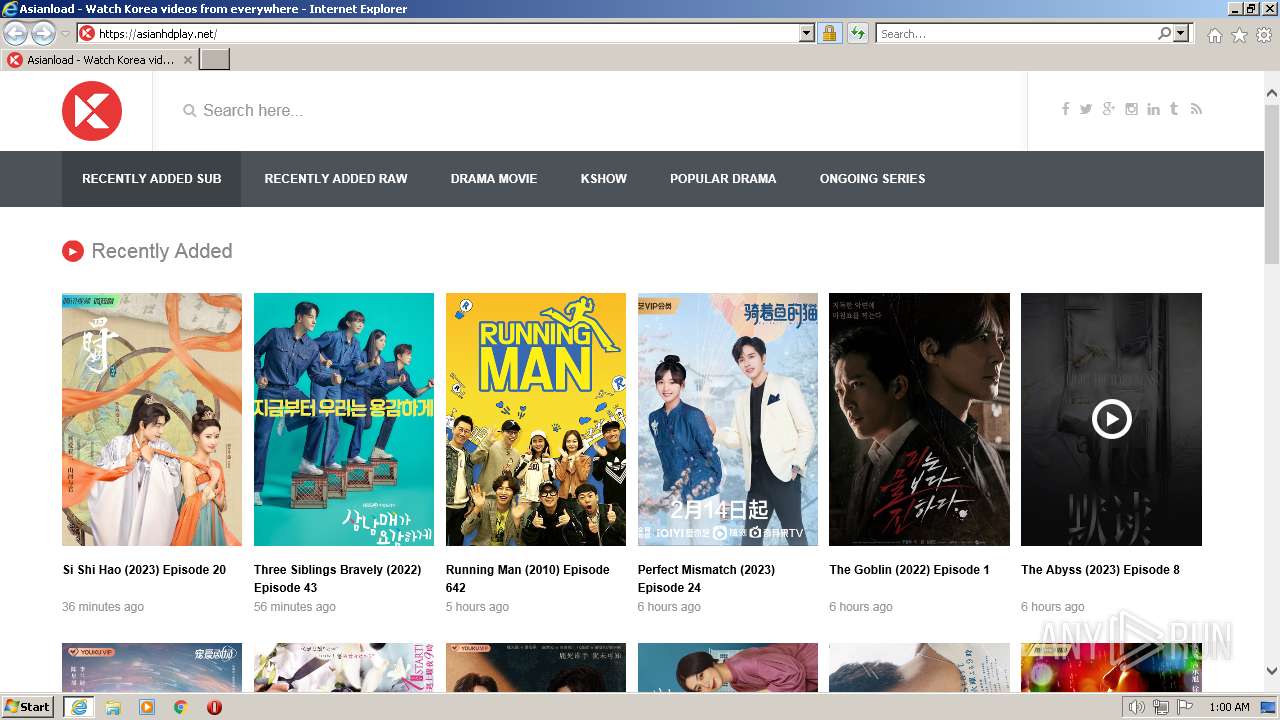Open the Running Man poster thumbnail
The image size is (1280, 720).
(x=536, y=419)
